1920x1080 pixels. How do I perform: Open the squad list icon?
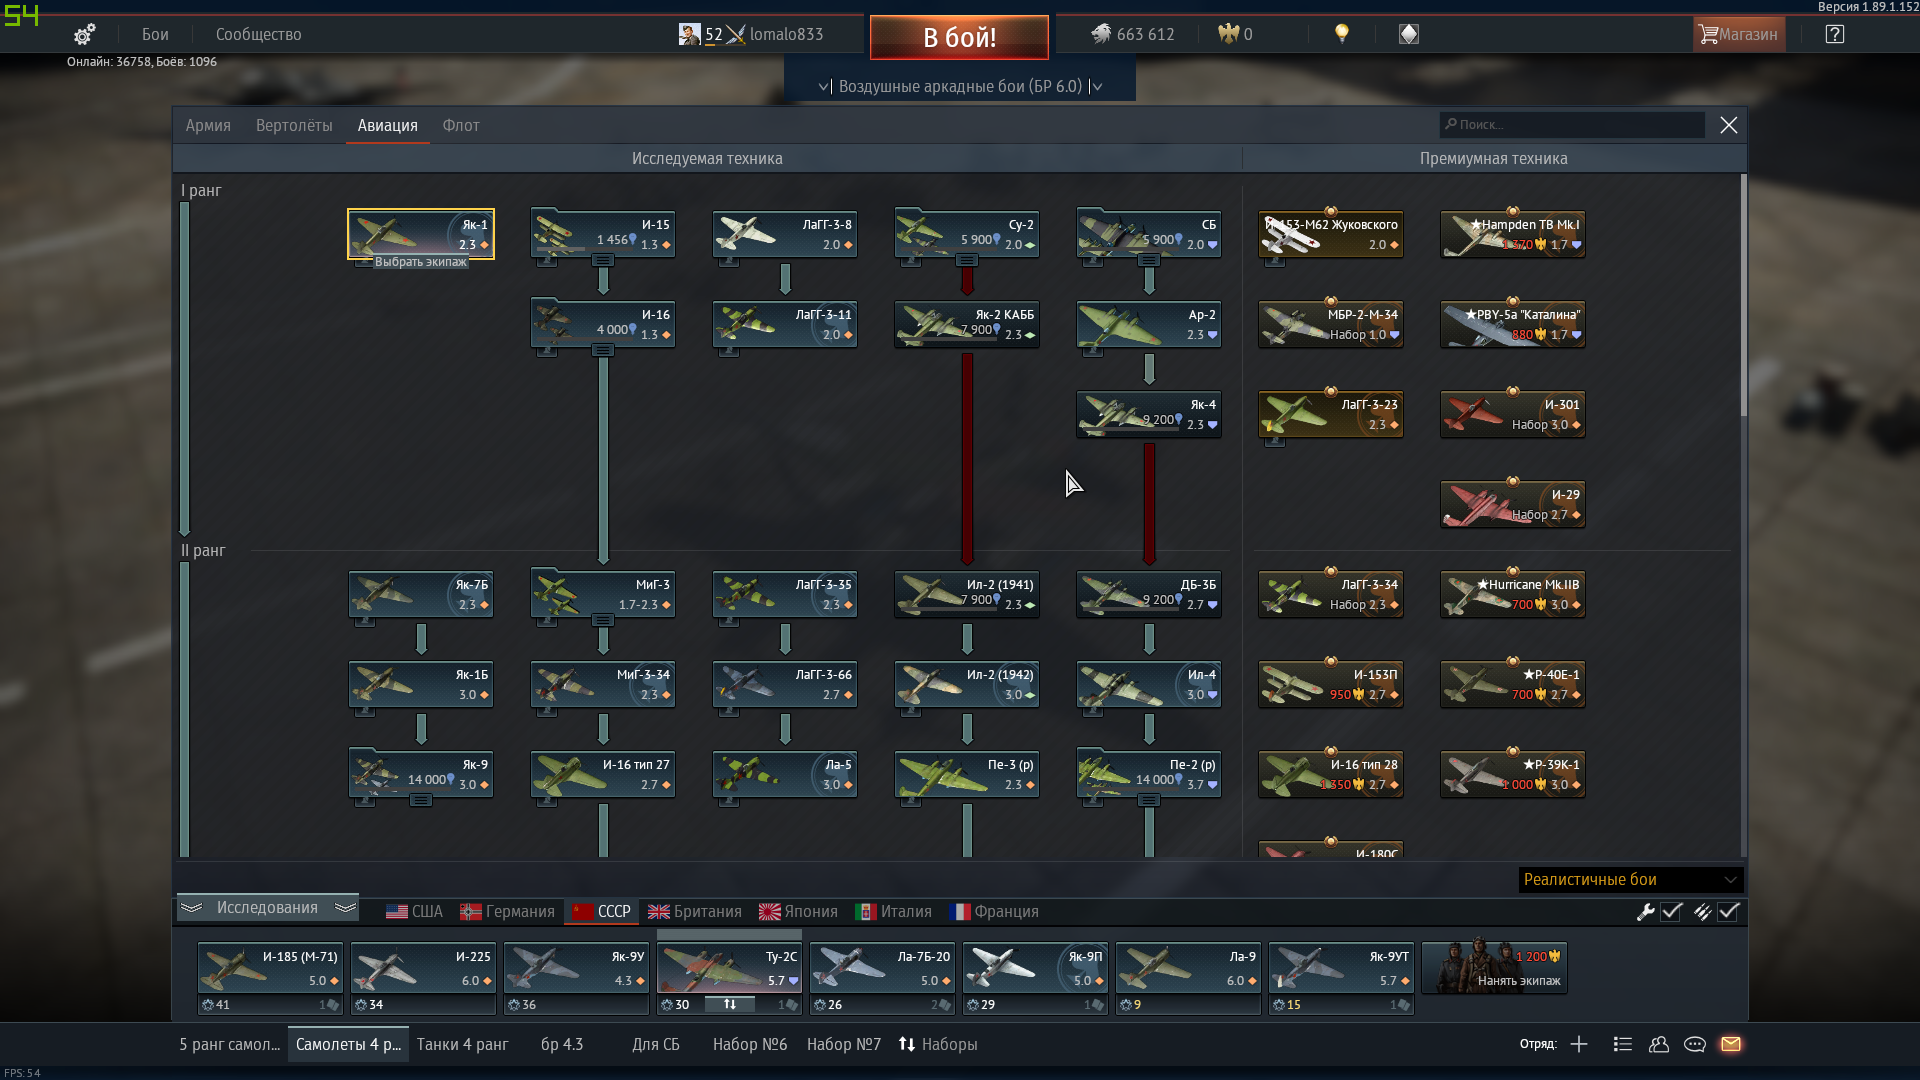point(1623,1044)
